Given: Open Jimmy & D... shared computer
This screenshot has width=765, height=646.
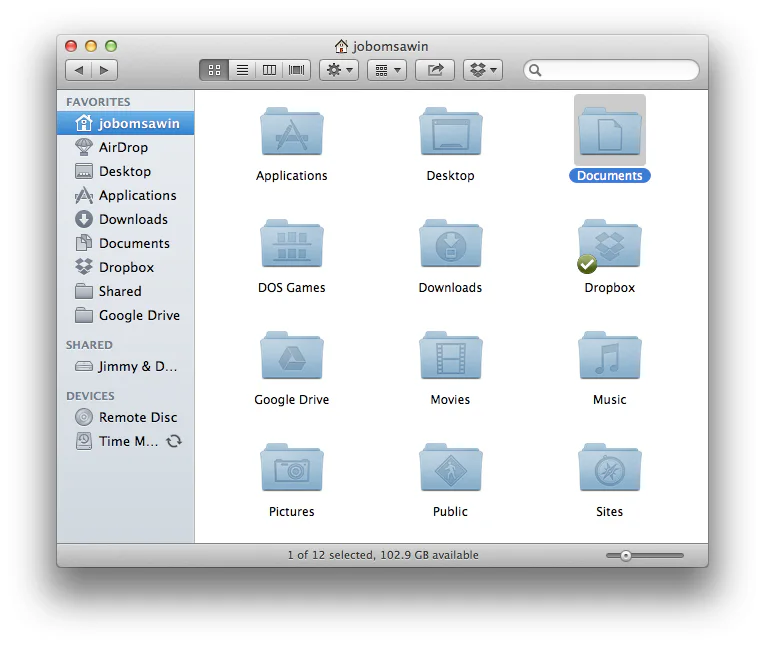Looking at the screenshot, I should pyautogui.click(x=125, y=366).
